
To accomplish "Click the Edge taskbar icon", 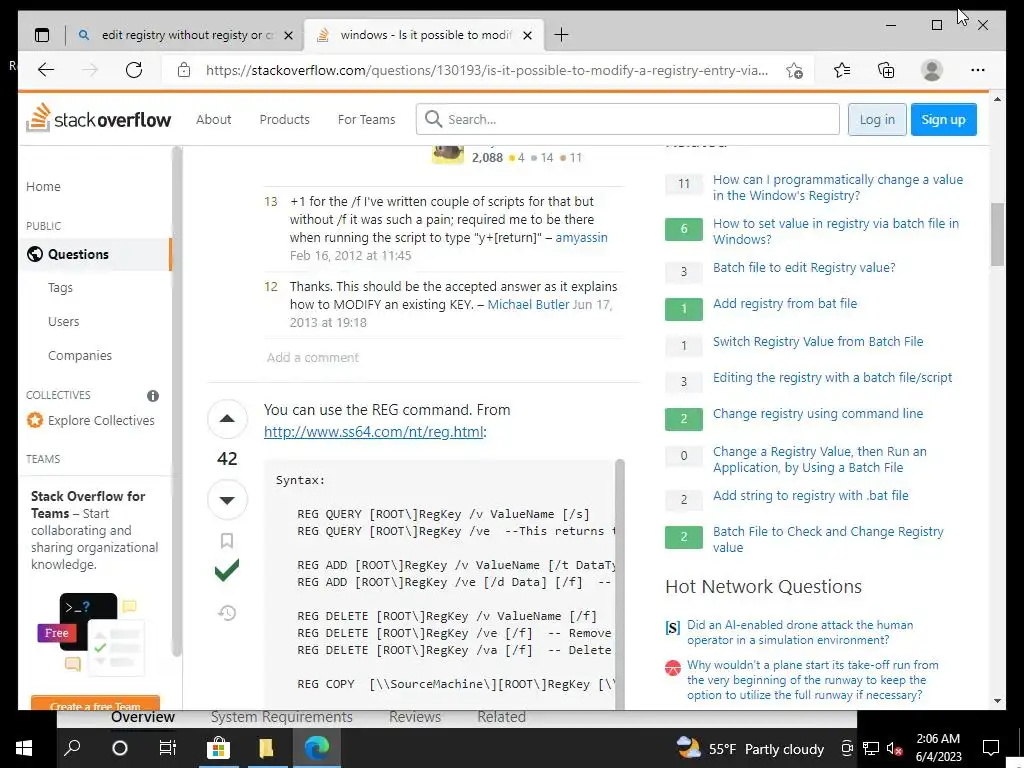I will point(317,748).
